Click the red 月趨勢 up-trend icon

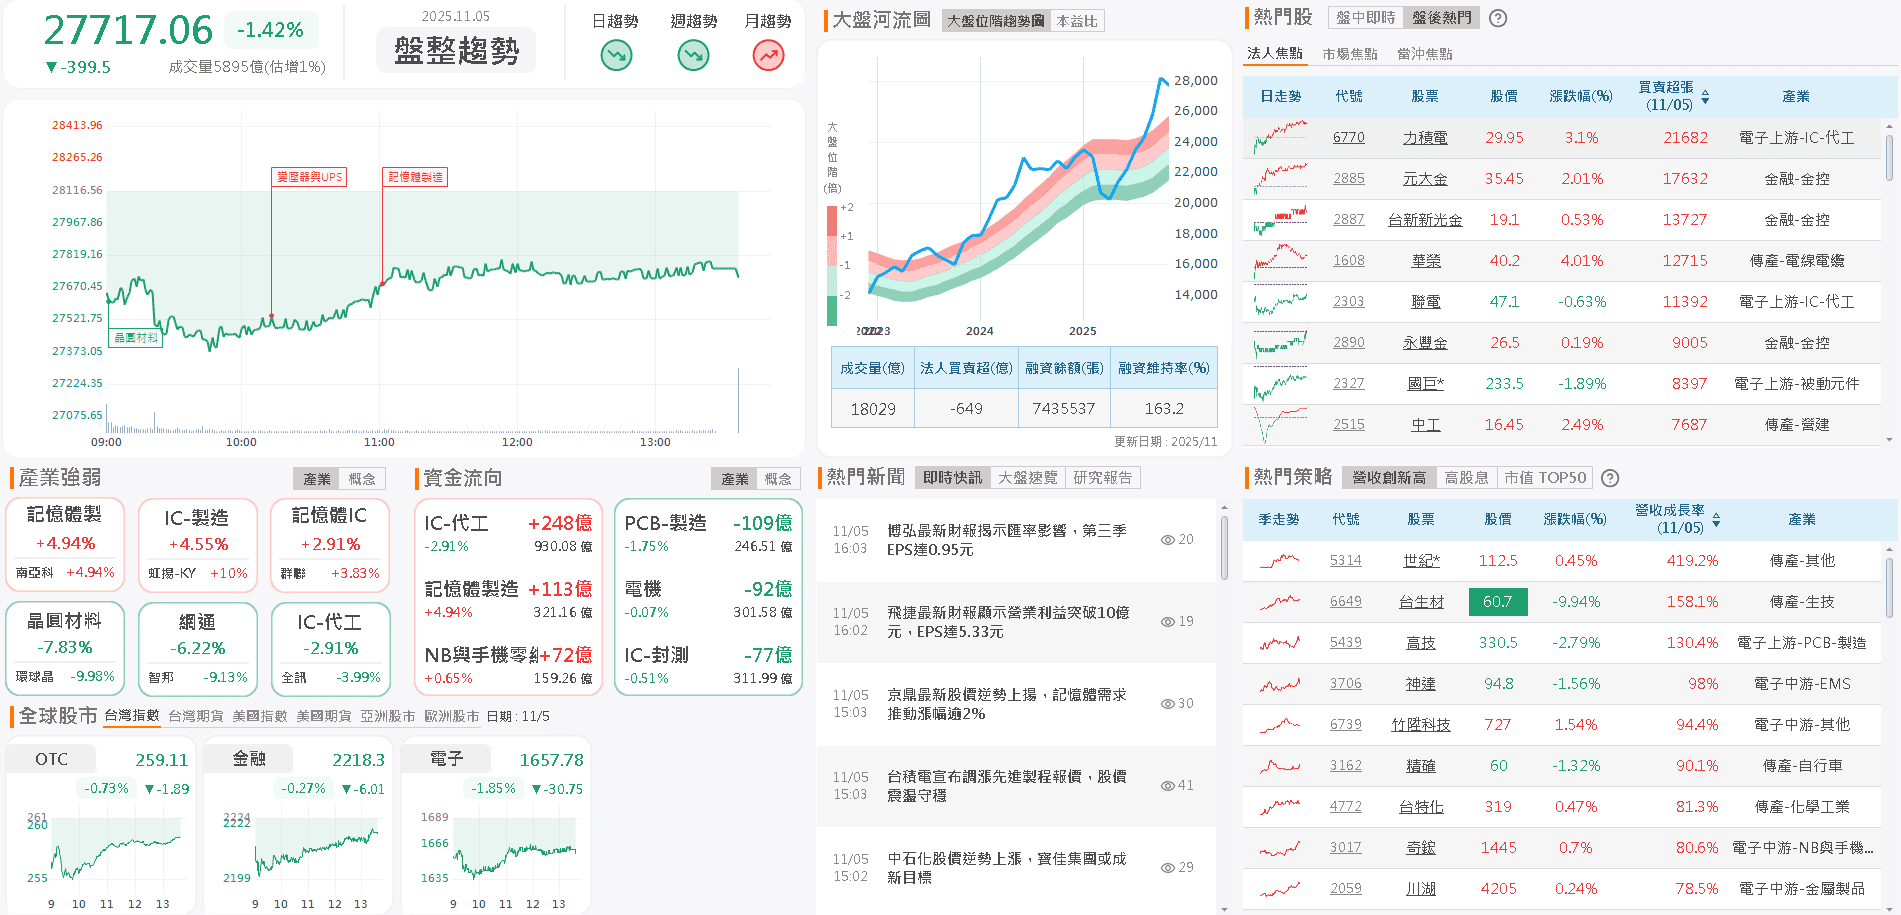pyautogui.click(x=768, y=57)
